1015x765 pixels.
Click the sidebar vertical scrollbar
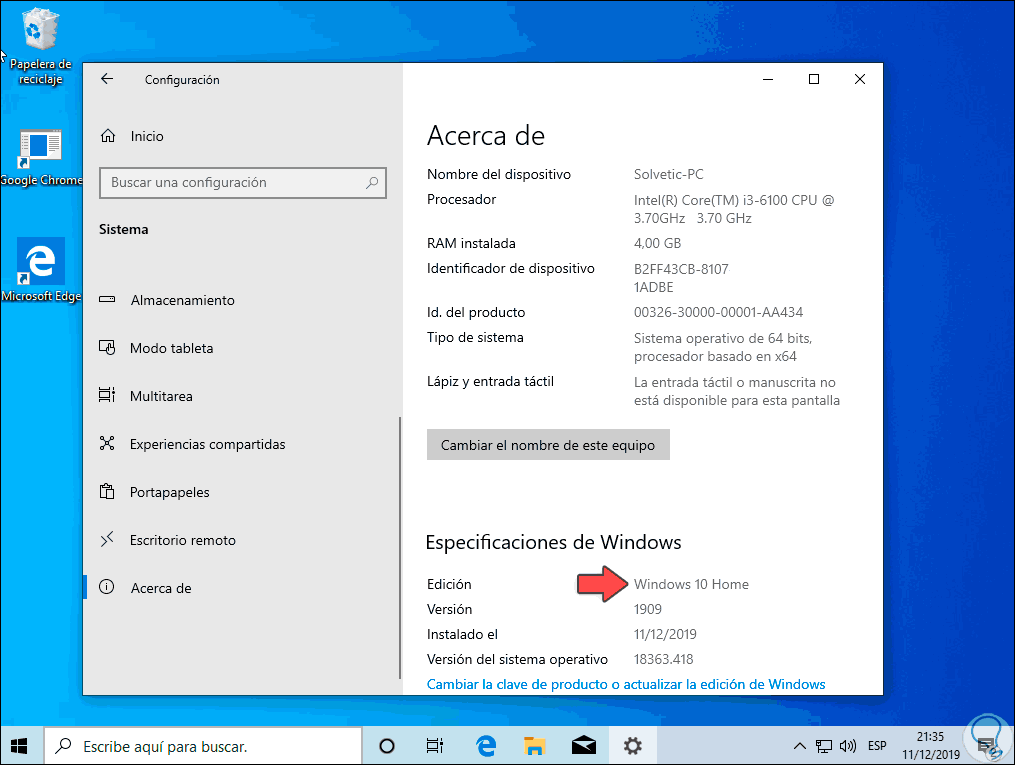(x=400, y=547)
